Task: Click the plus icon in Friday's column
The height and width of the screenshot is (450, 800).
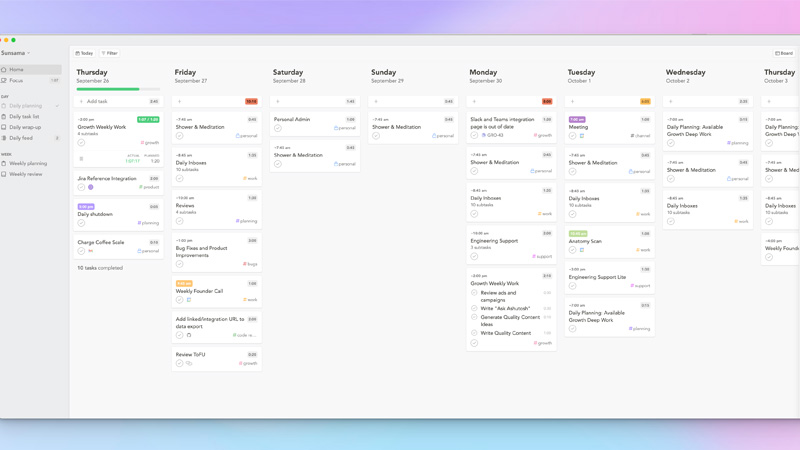Action: point(179,101)
